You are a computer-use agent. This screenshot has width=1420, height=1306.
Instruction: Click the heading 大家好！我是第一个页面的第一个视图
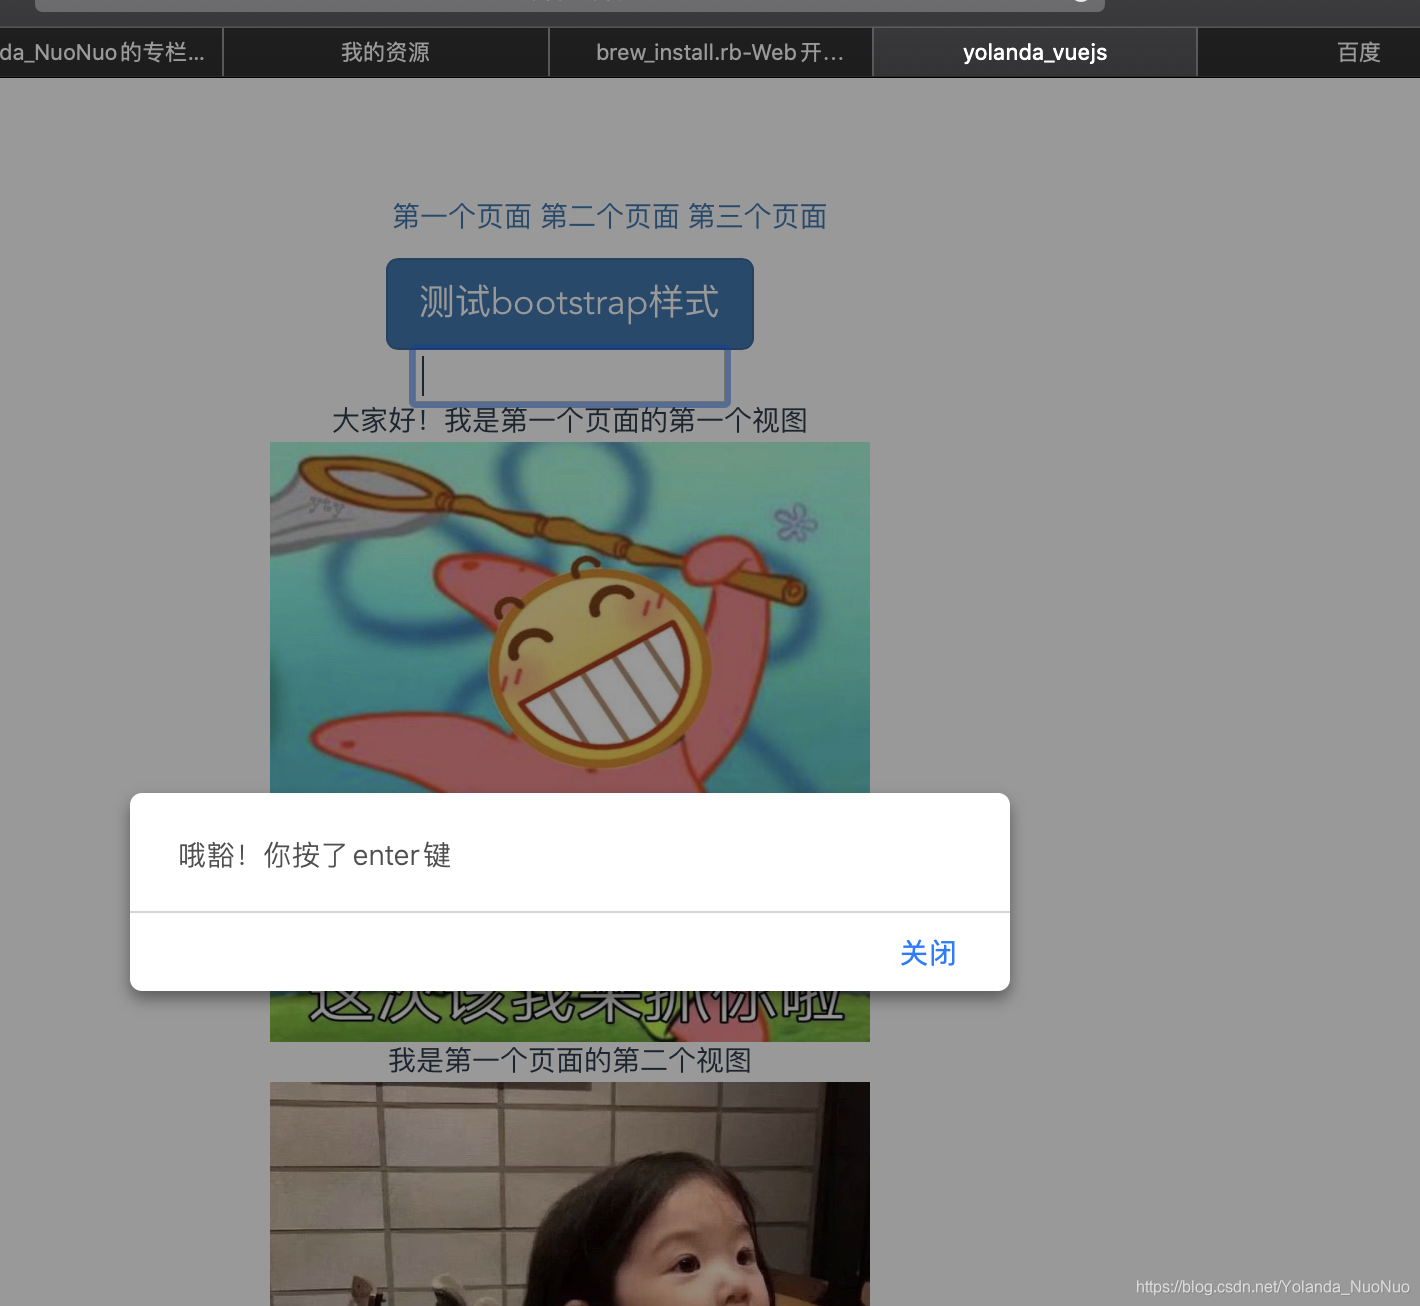pyautogui.click(x=569, y=421)
